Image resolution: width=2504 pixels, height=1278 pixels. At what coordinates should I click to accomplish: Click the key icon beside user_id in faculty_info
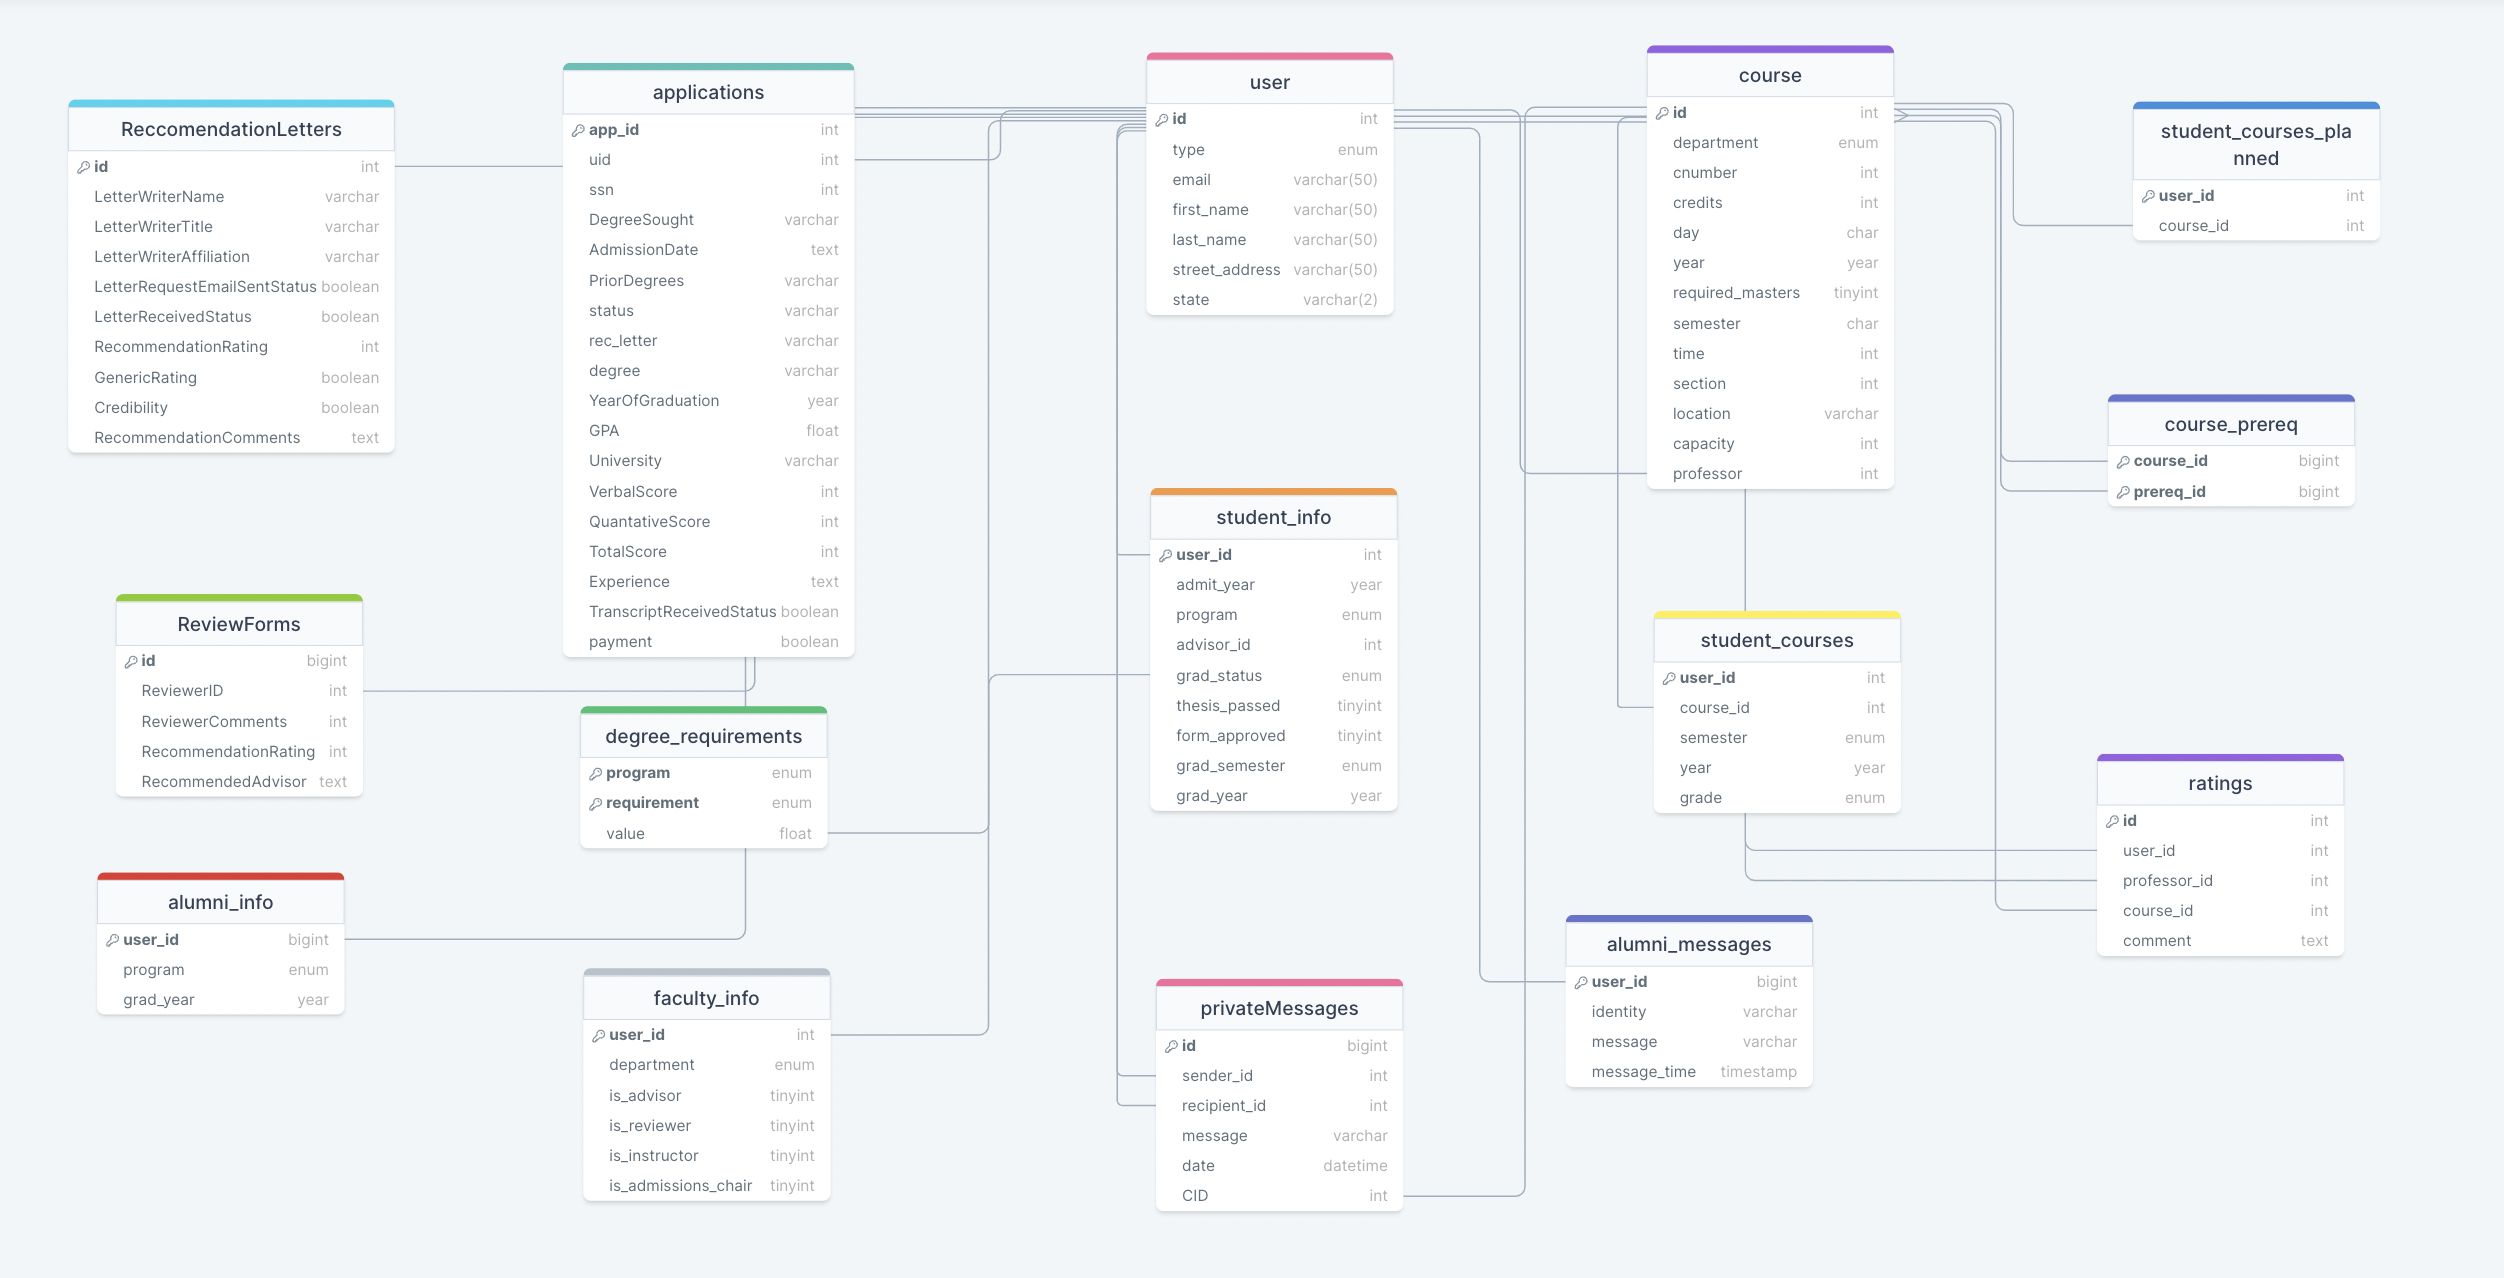[599, 1035]
